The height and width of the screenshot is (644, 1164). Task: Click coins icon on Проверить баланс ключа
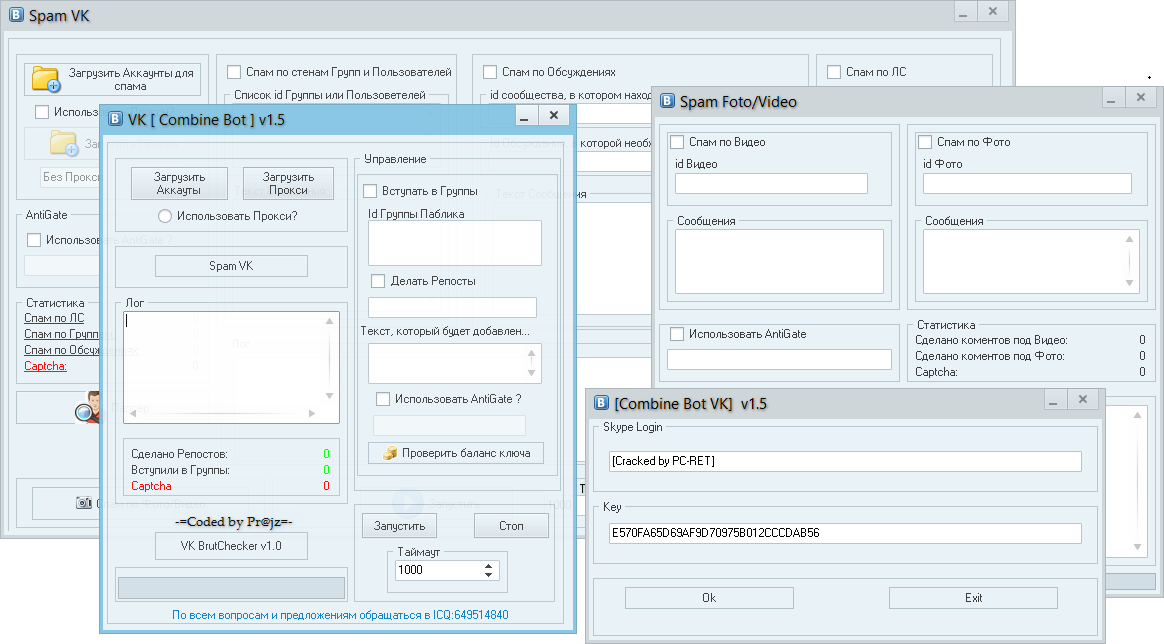tap(390, 453)
